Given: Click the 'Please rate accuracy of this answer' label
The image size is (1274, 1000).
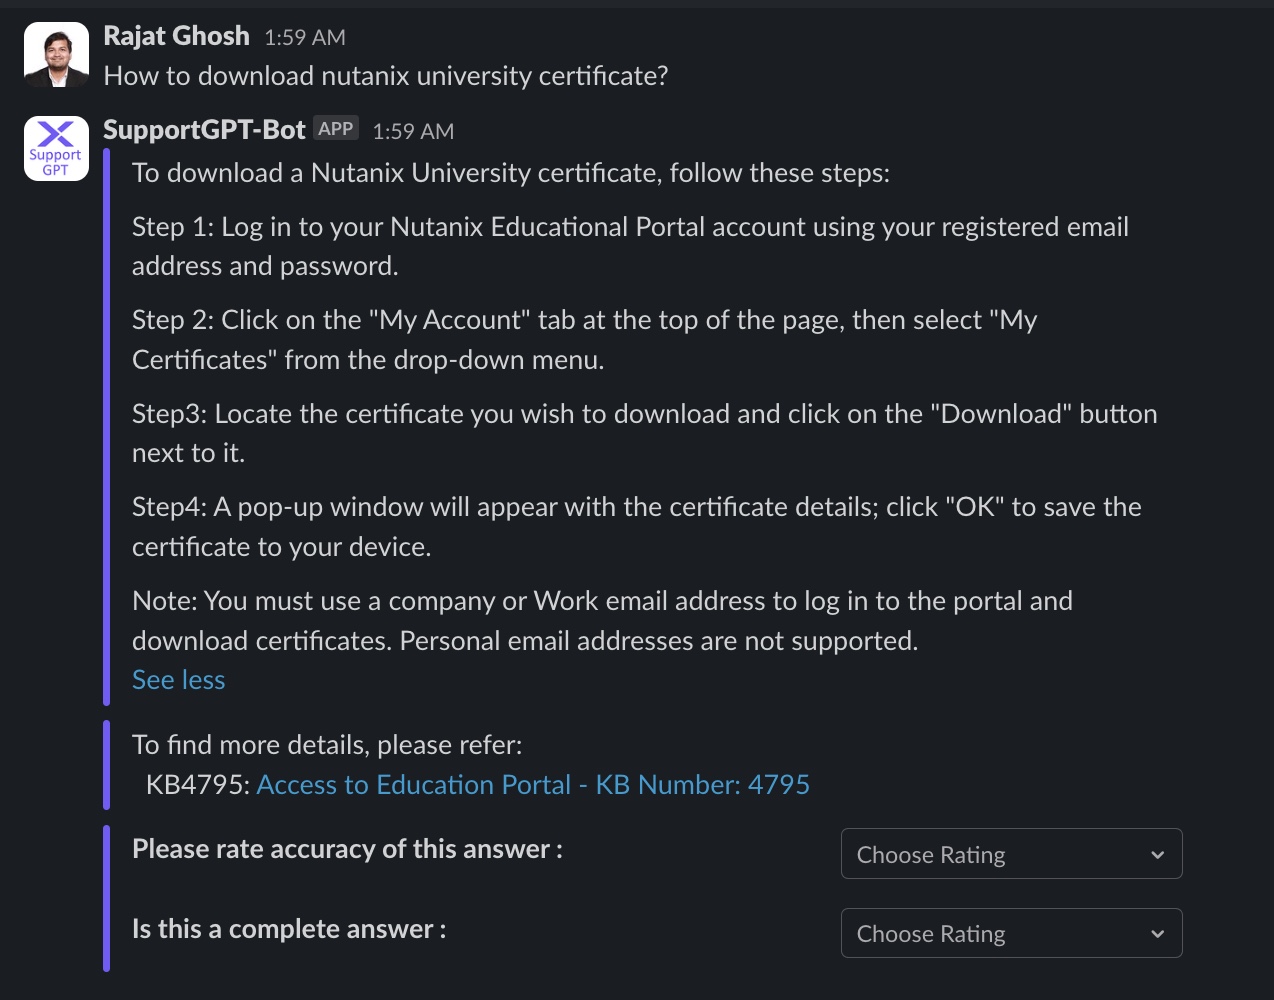Looking at the screenshot, I should point(348,849).
